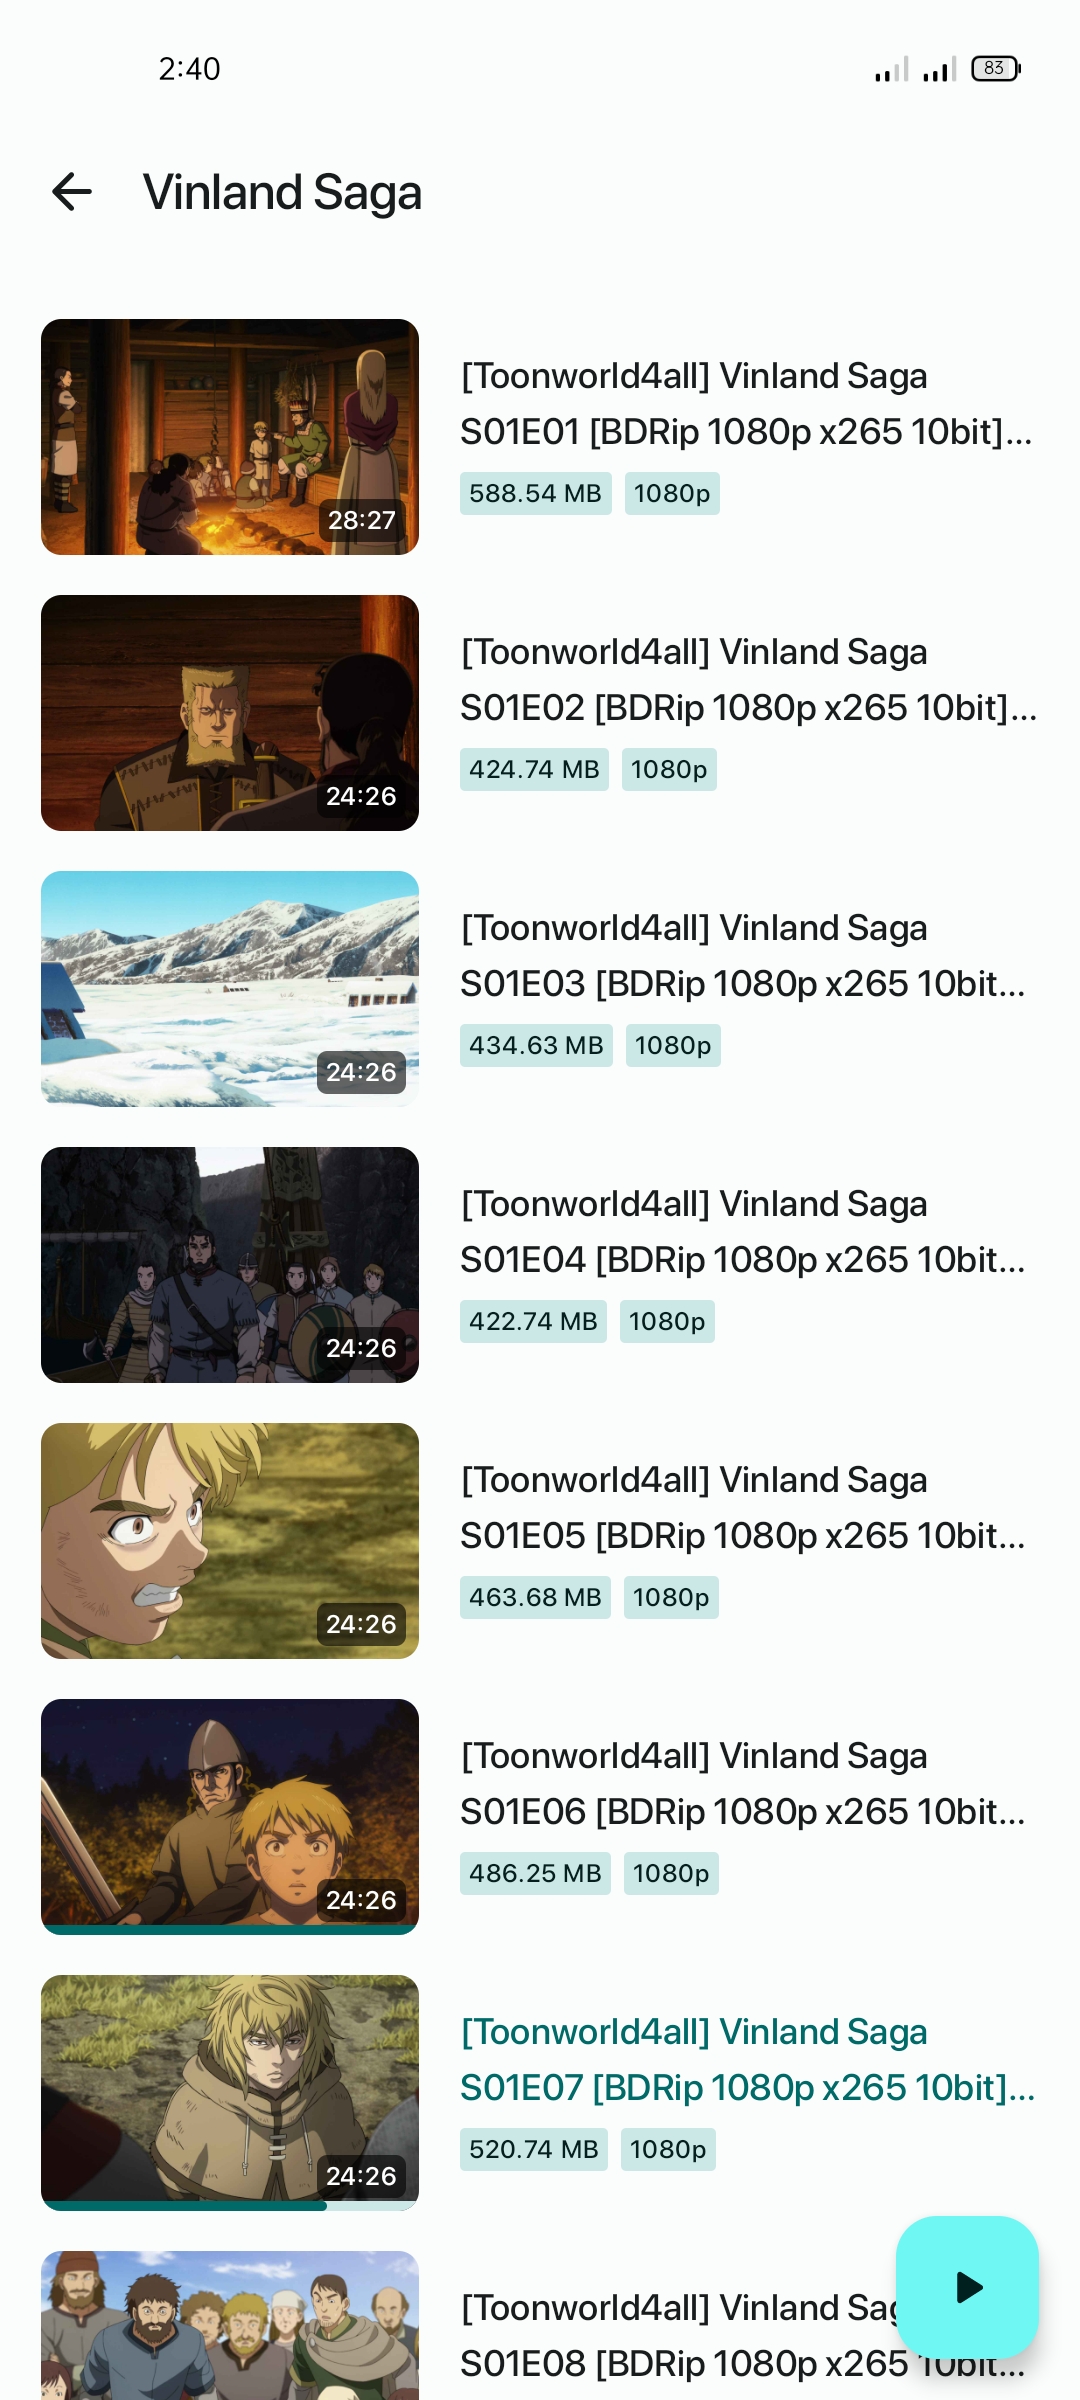Check the battery indicator in status bar
The image size is (1080, 2400).
pyautogui.click(x=995, y=68)
